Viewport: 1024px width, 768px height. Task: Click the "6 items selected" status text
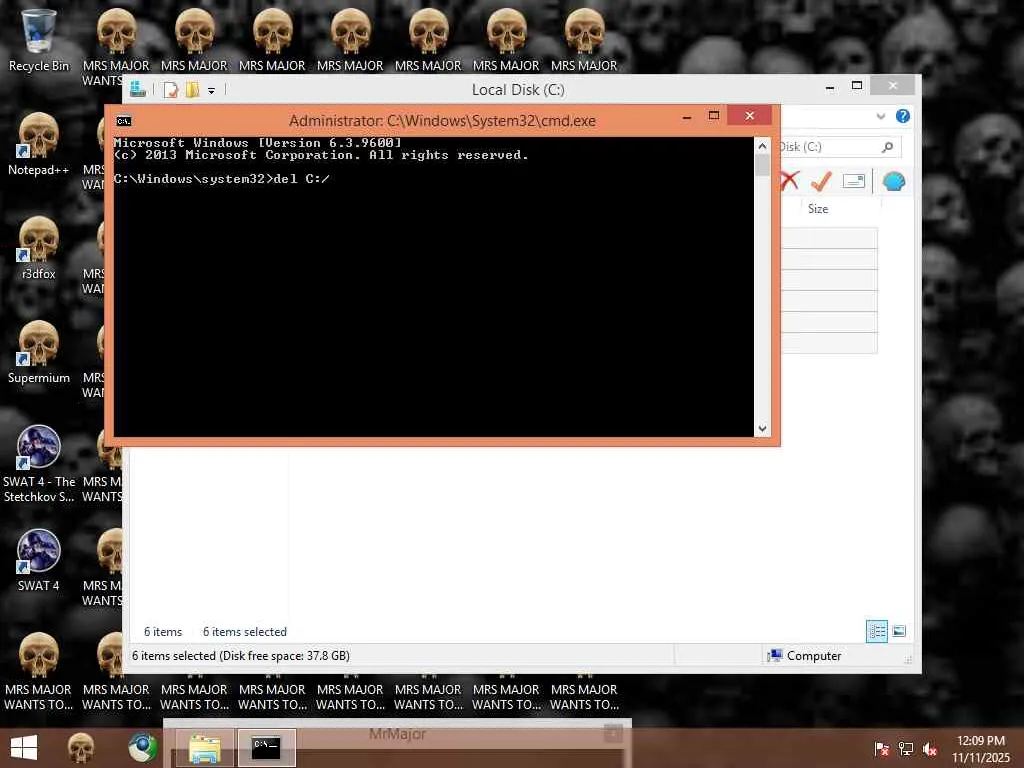244,632
